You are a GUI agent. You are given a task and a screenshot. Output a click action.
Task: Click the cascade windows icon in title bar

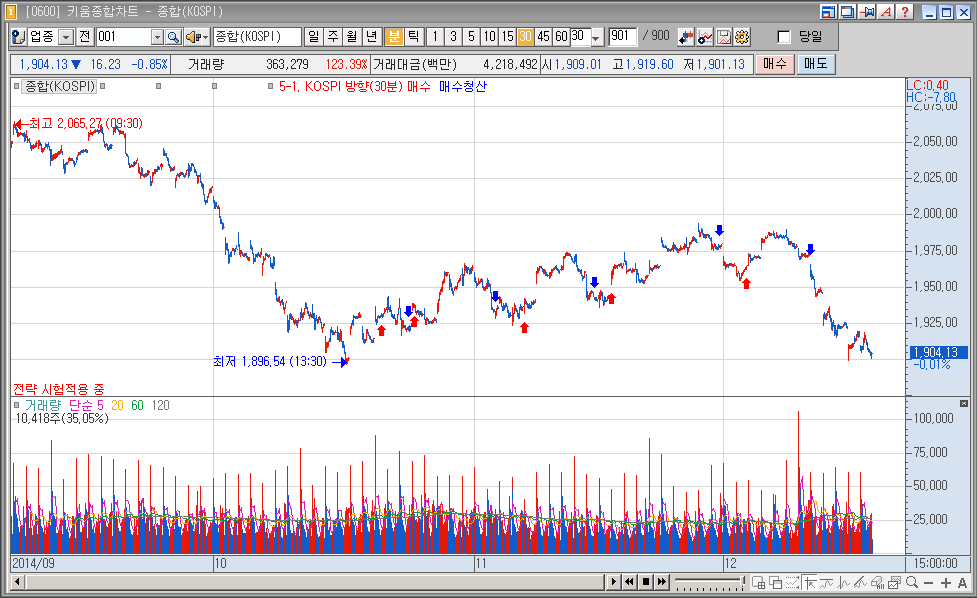coord(847,12)
